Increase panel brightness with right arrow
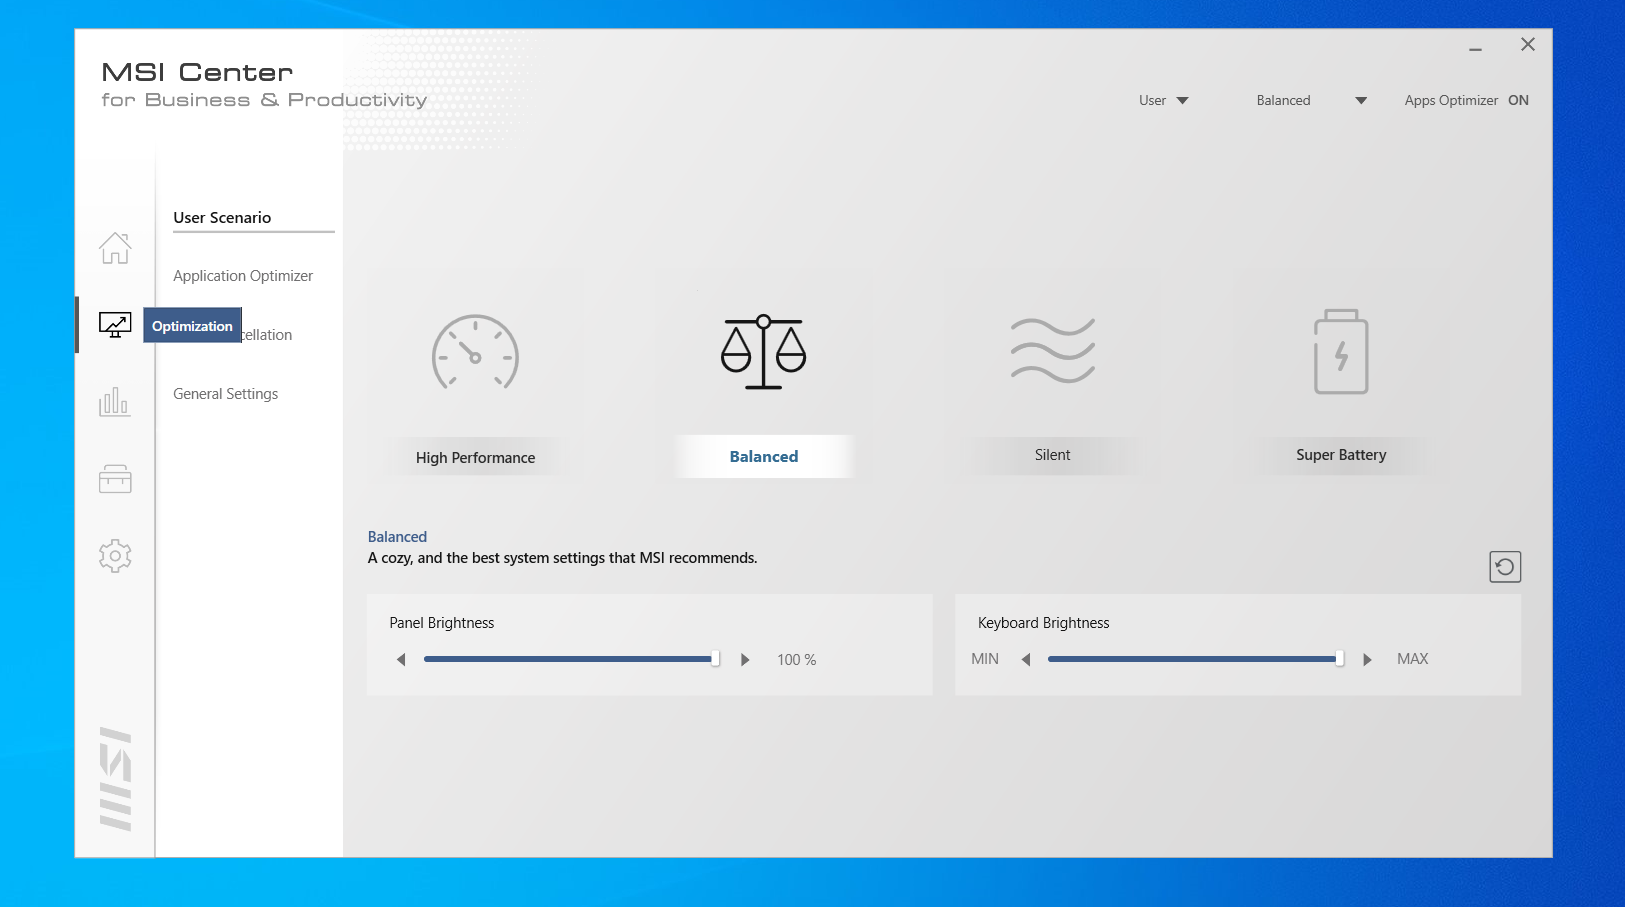Image resolution: width=1625 pixels, height=907 pixels. tap(745, 660)
